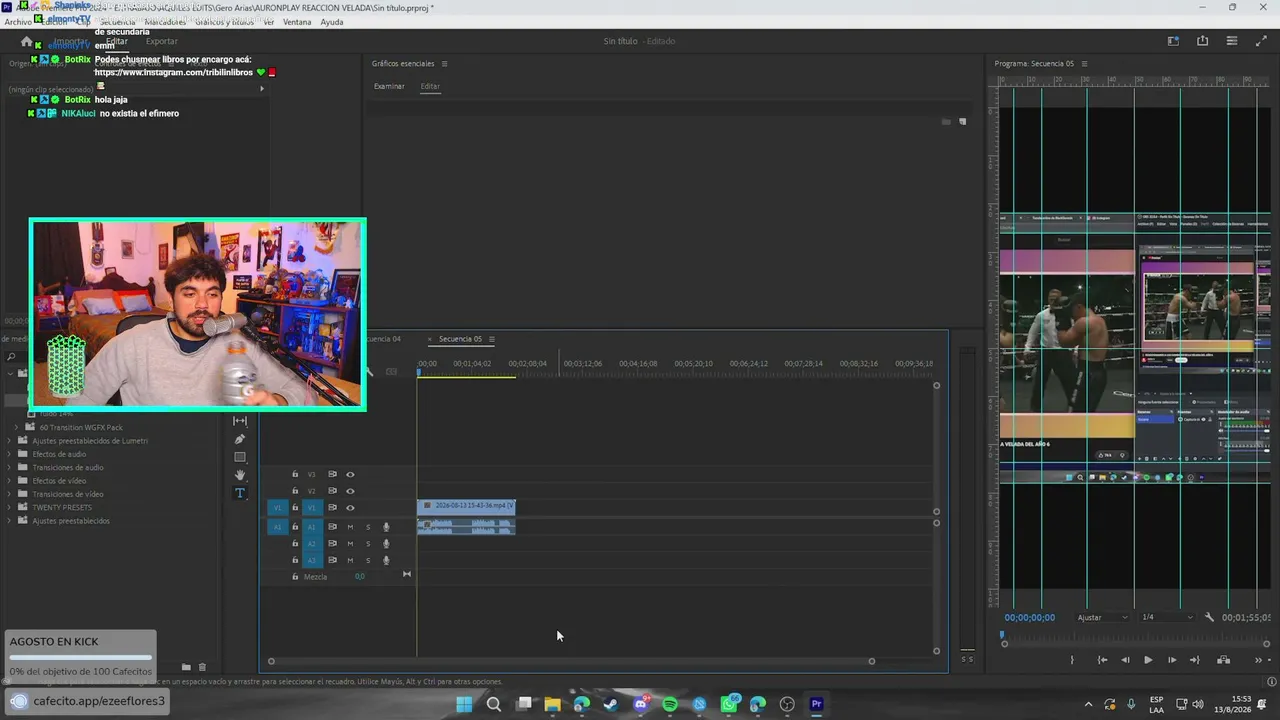The image size is (1280, 720).
Task: Go to Out point in Program monitor
Action: (1195, 660)
